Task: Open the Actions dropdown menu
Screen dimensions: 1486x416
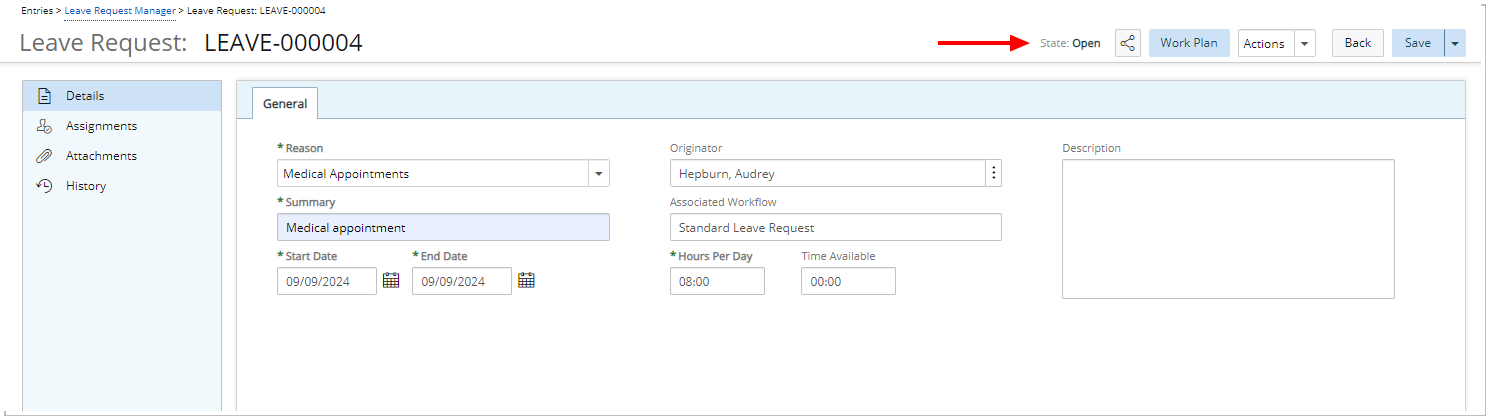Action: click(x=1304, y=43)
